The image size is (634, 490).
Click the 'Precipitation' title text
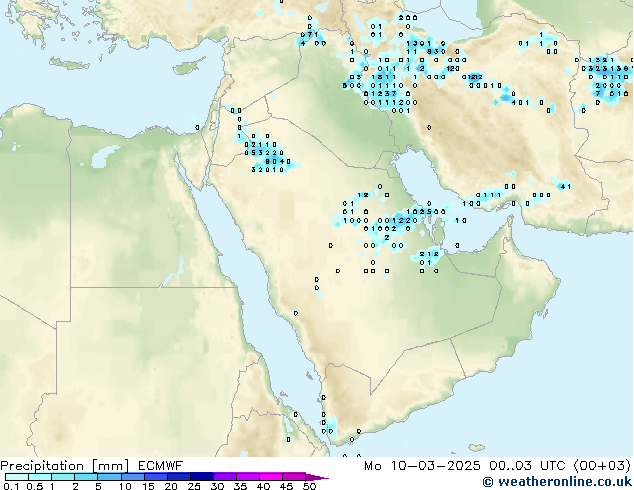[x=42, y=466]
